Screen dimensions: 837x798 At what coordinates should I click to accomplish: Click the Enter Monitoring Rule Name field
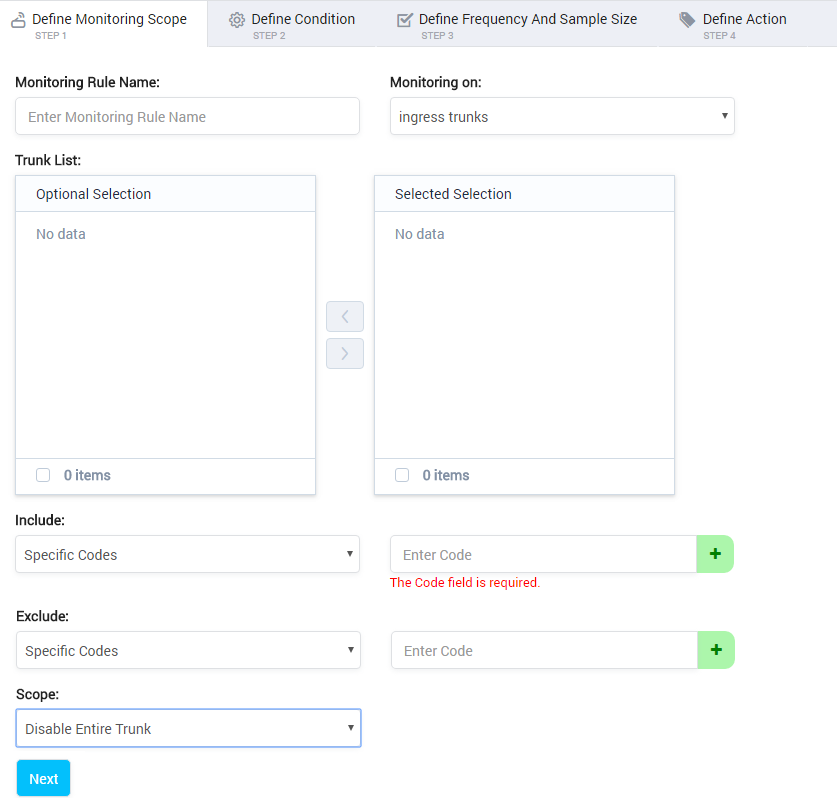(x=187, y=116)
